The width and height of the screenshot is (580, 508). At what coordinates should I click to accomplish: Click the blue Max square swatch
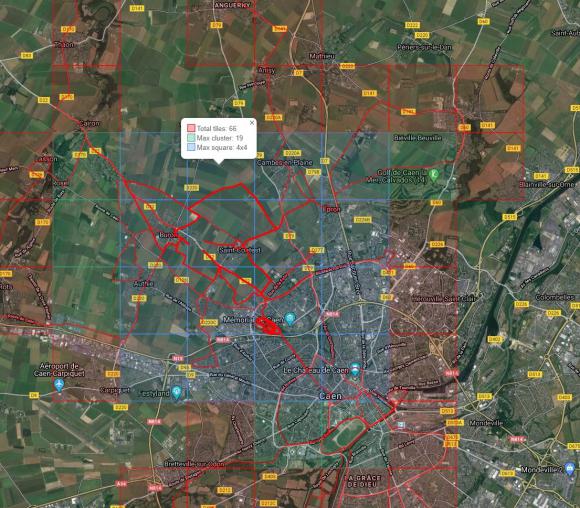pos(191,147)
